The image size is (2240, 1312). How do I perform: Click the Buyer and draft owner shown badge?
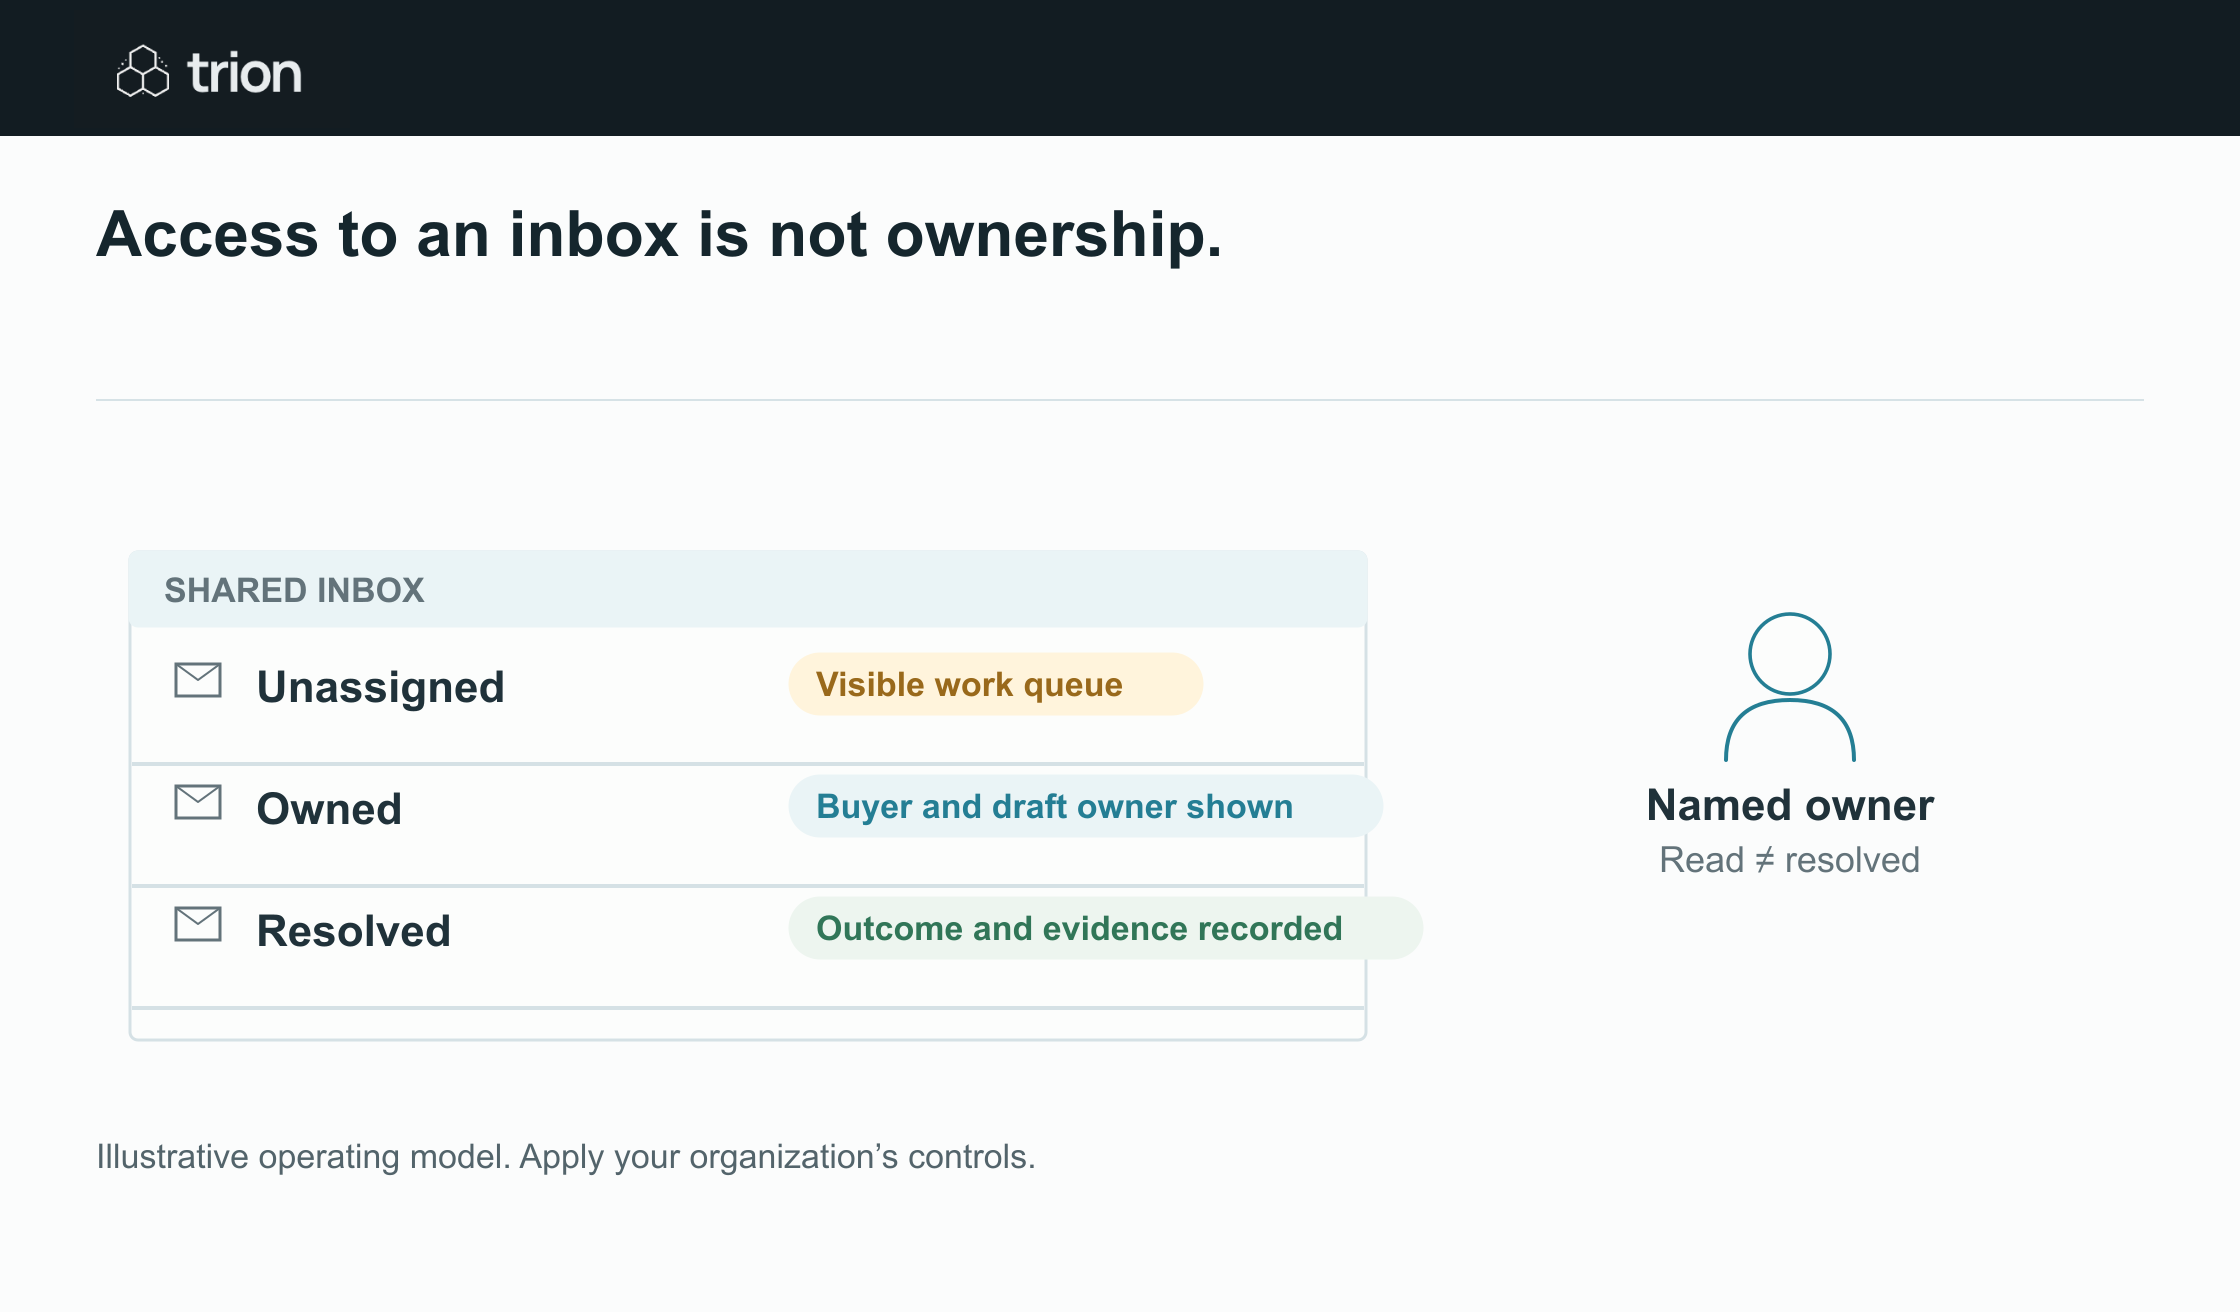click(x=1086, y=806)
